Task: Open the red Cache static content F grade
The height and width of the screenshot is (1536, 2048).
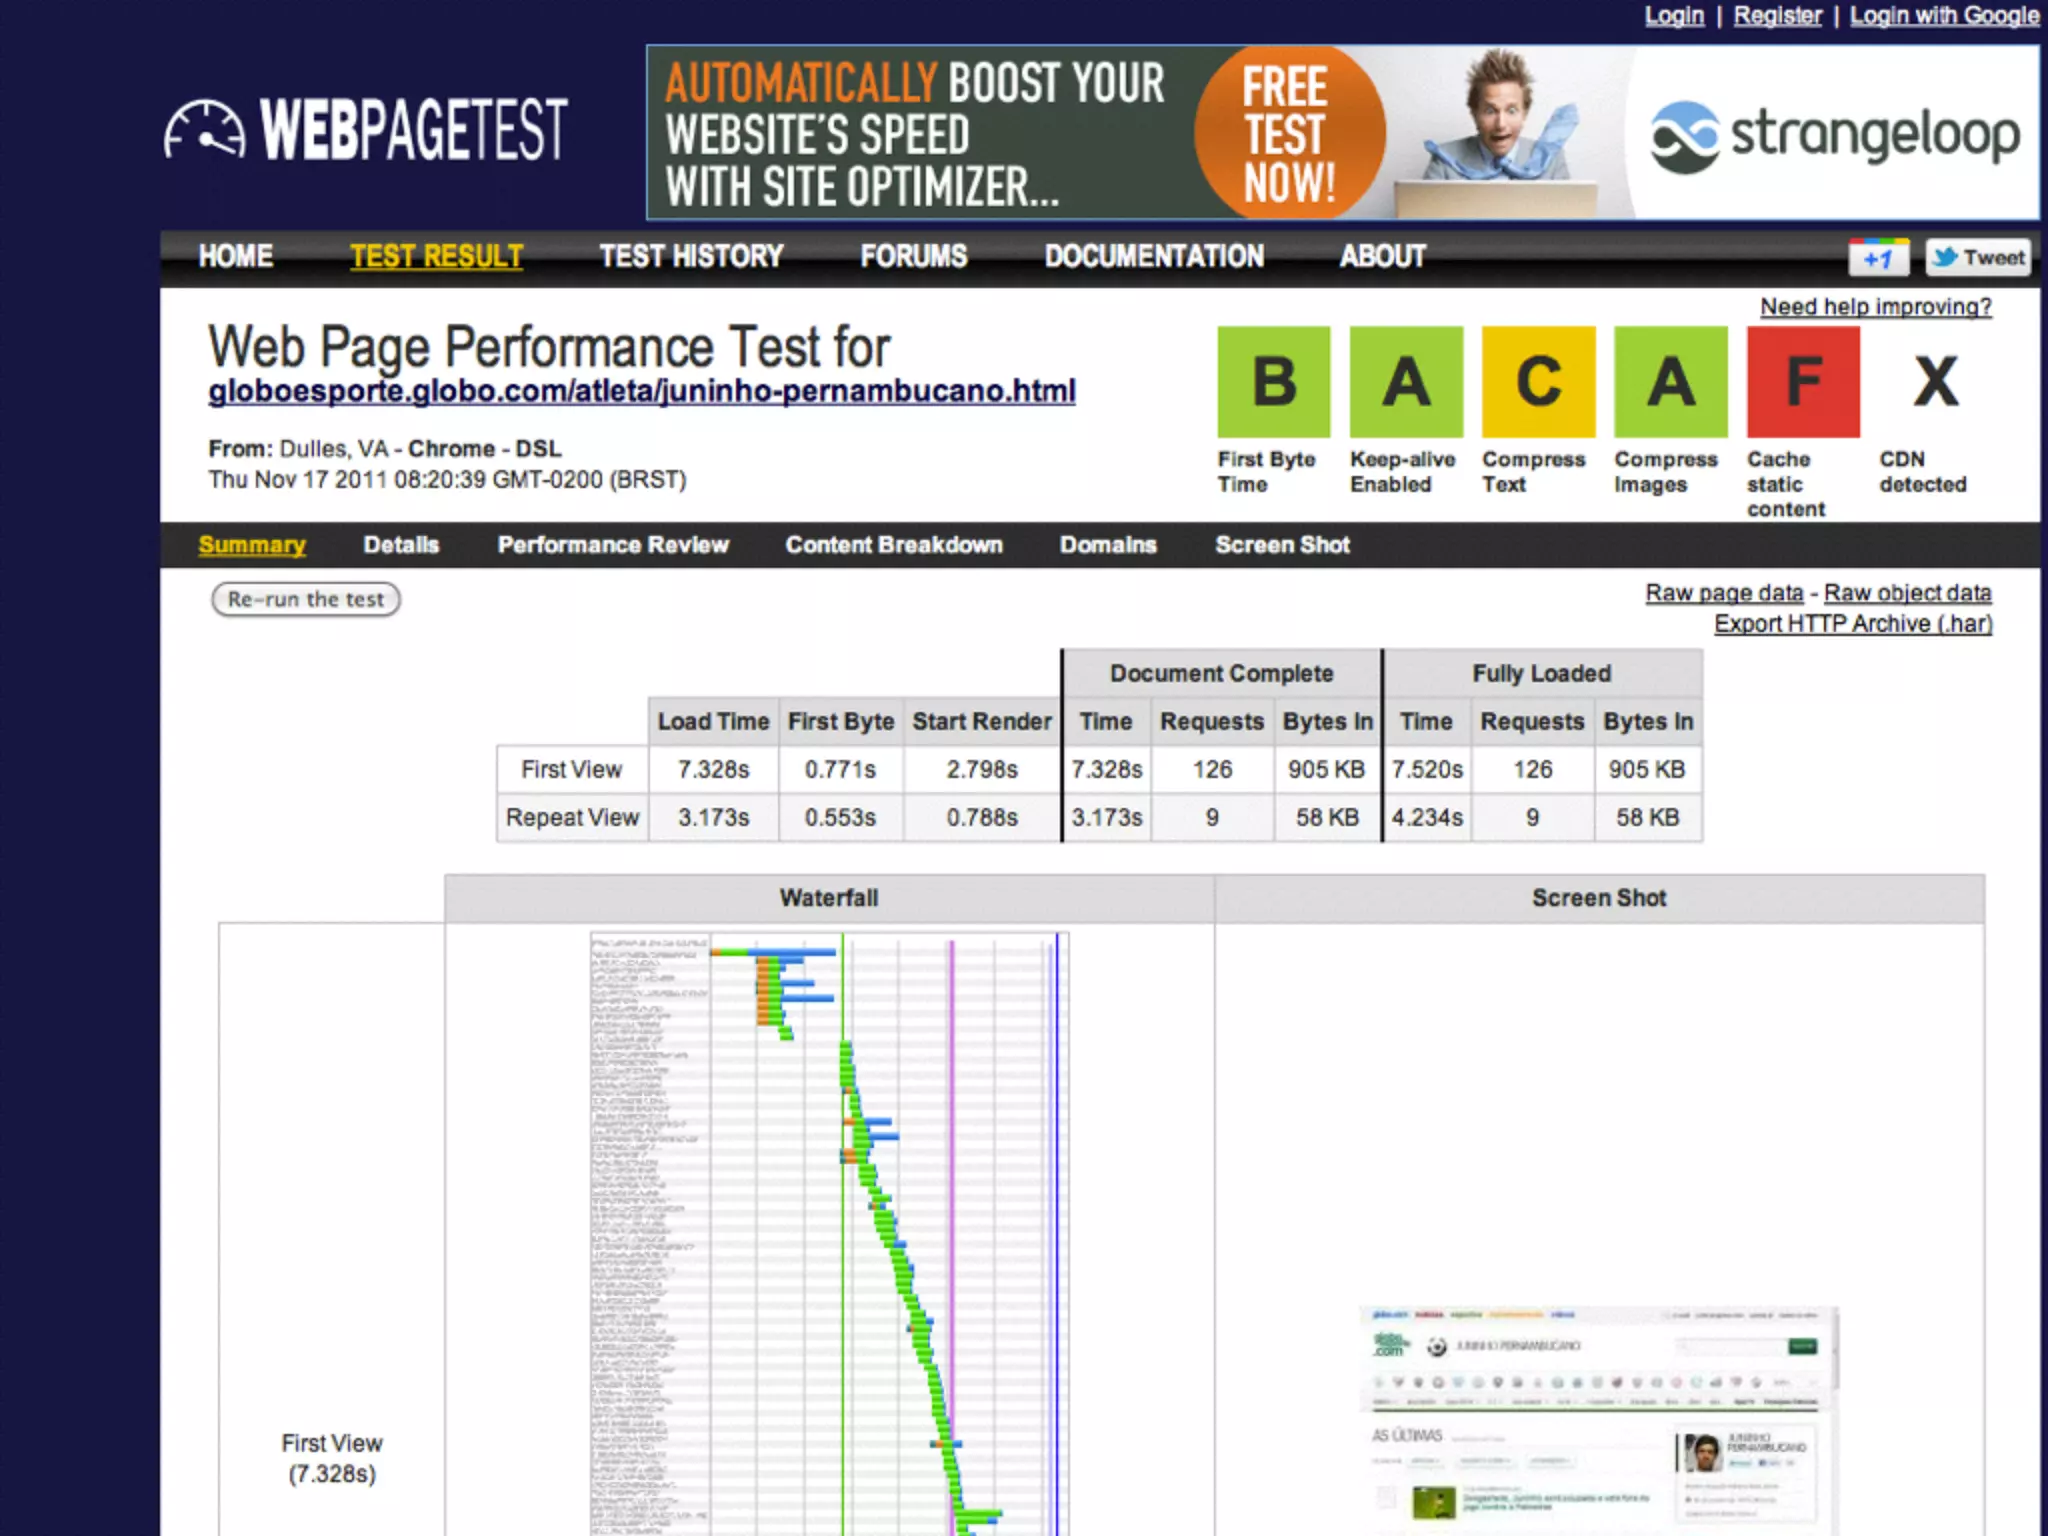Action: pos(1803,382)
